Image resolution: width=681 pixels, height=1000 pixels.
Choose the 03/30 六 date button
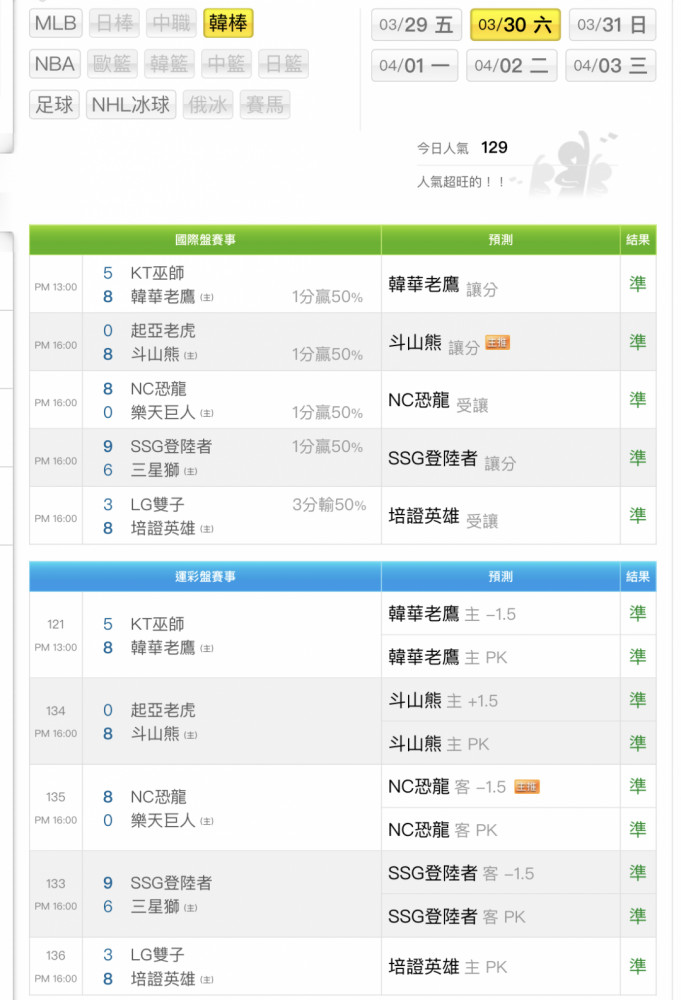pyautogui.click(x=515, y=25)
